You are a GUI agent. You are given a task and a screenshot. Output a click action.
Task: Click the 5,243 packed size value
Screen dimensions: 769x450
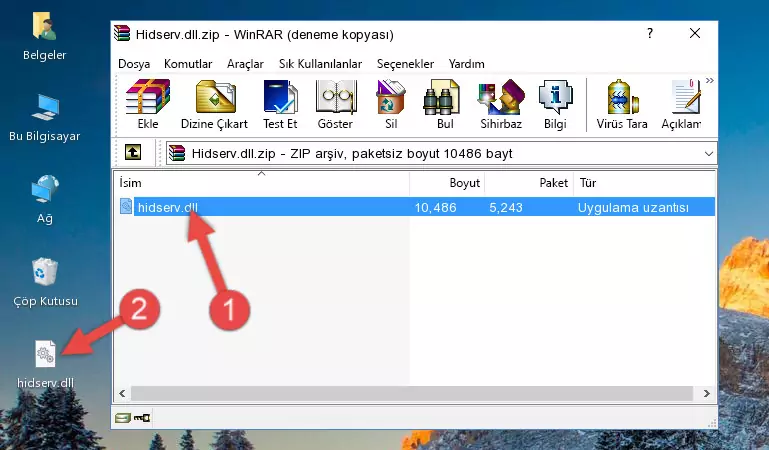click(506, 207)
